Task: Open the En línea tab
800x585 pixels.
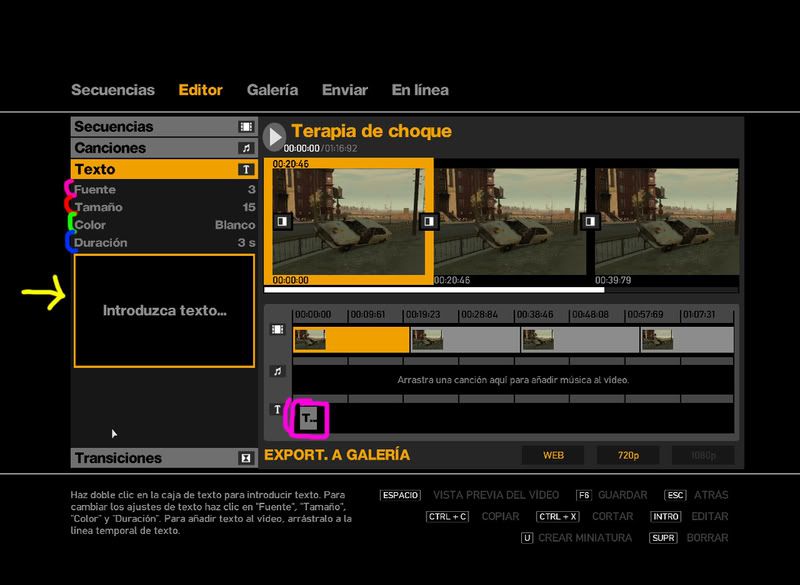Action: point(420,90)
